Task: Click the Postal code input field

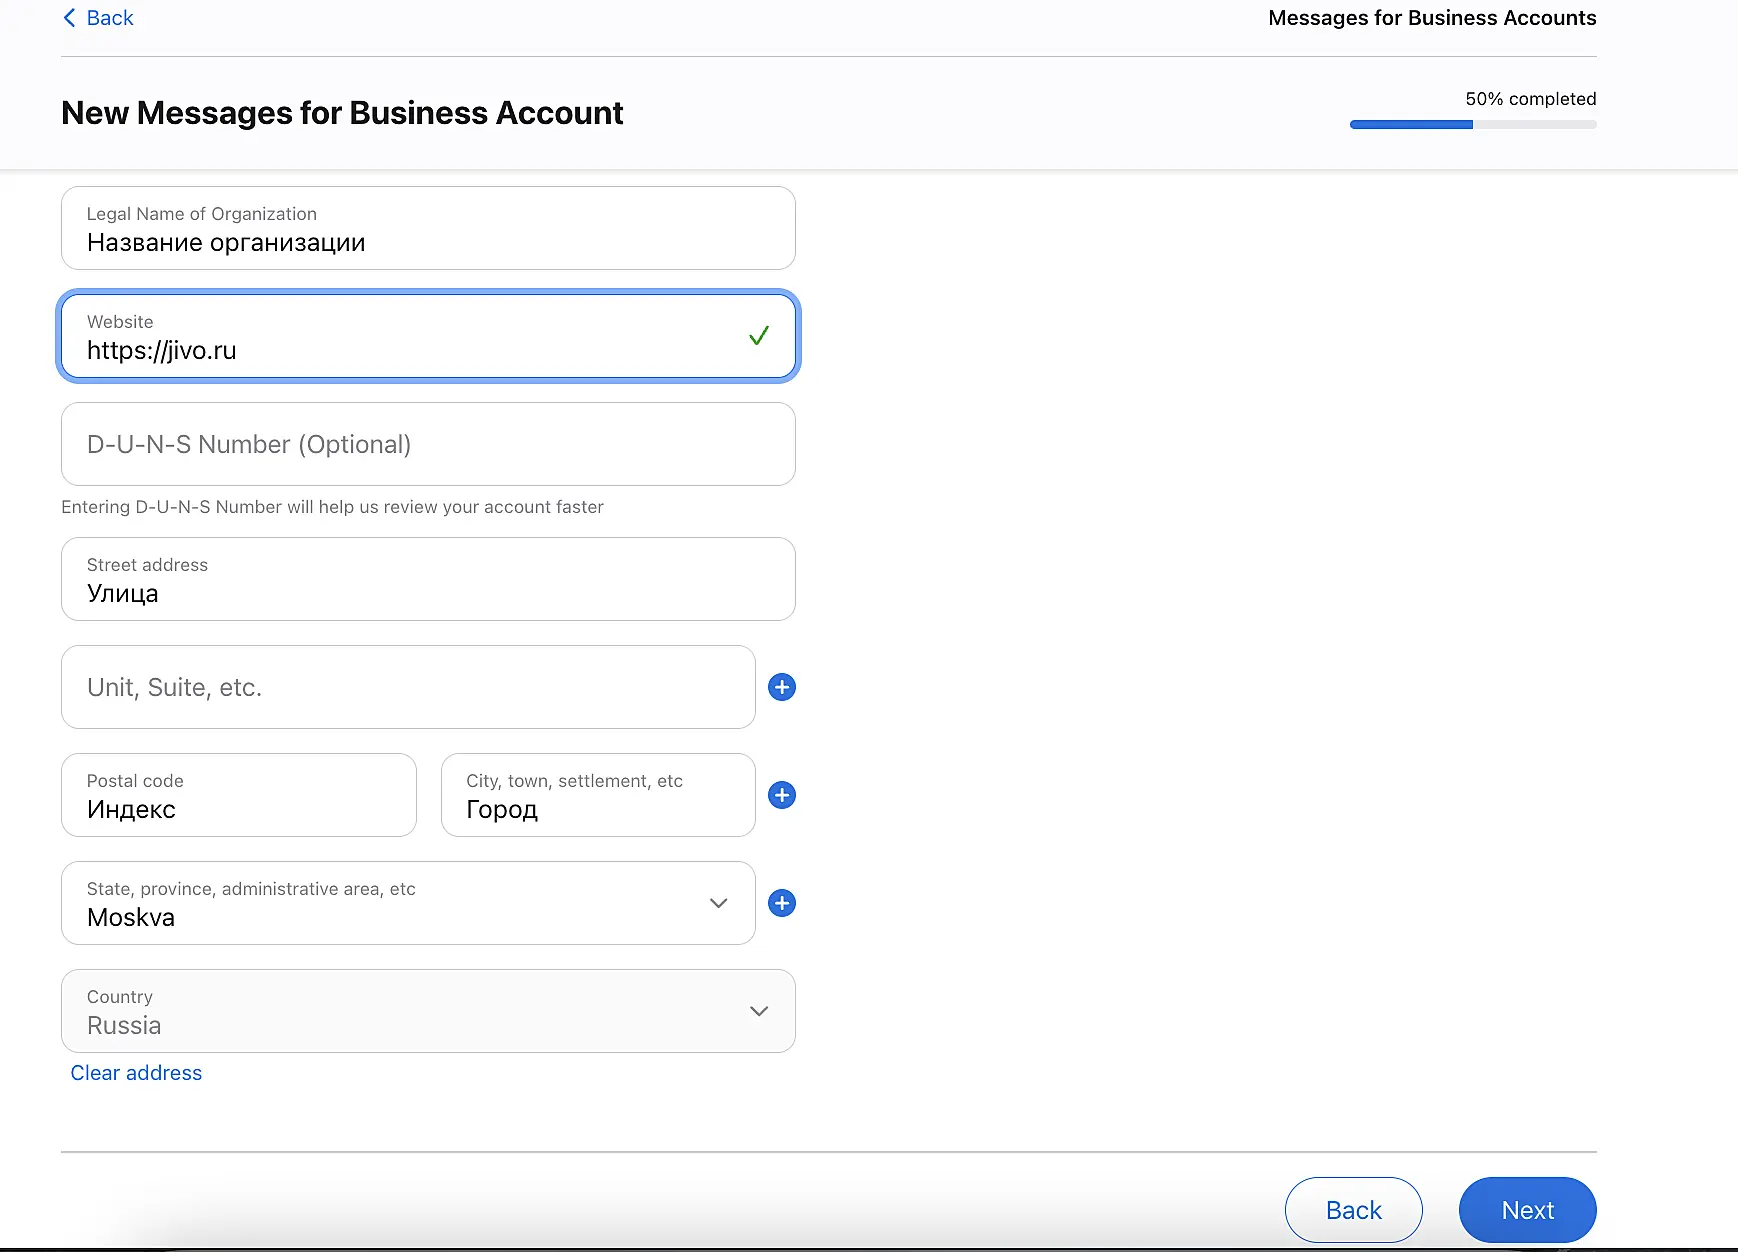Action: pos(238,796)
